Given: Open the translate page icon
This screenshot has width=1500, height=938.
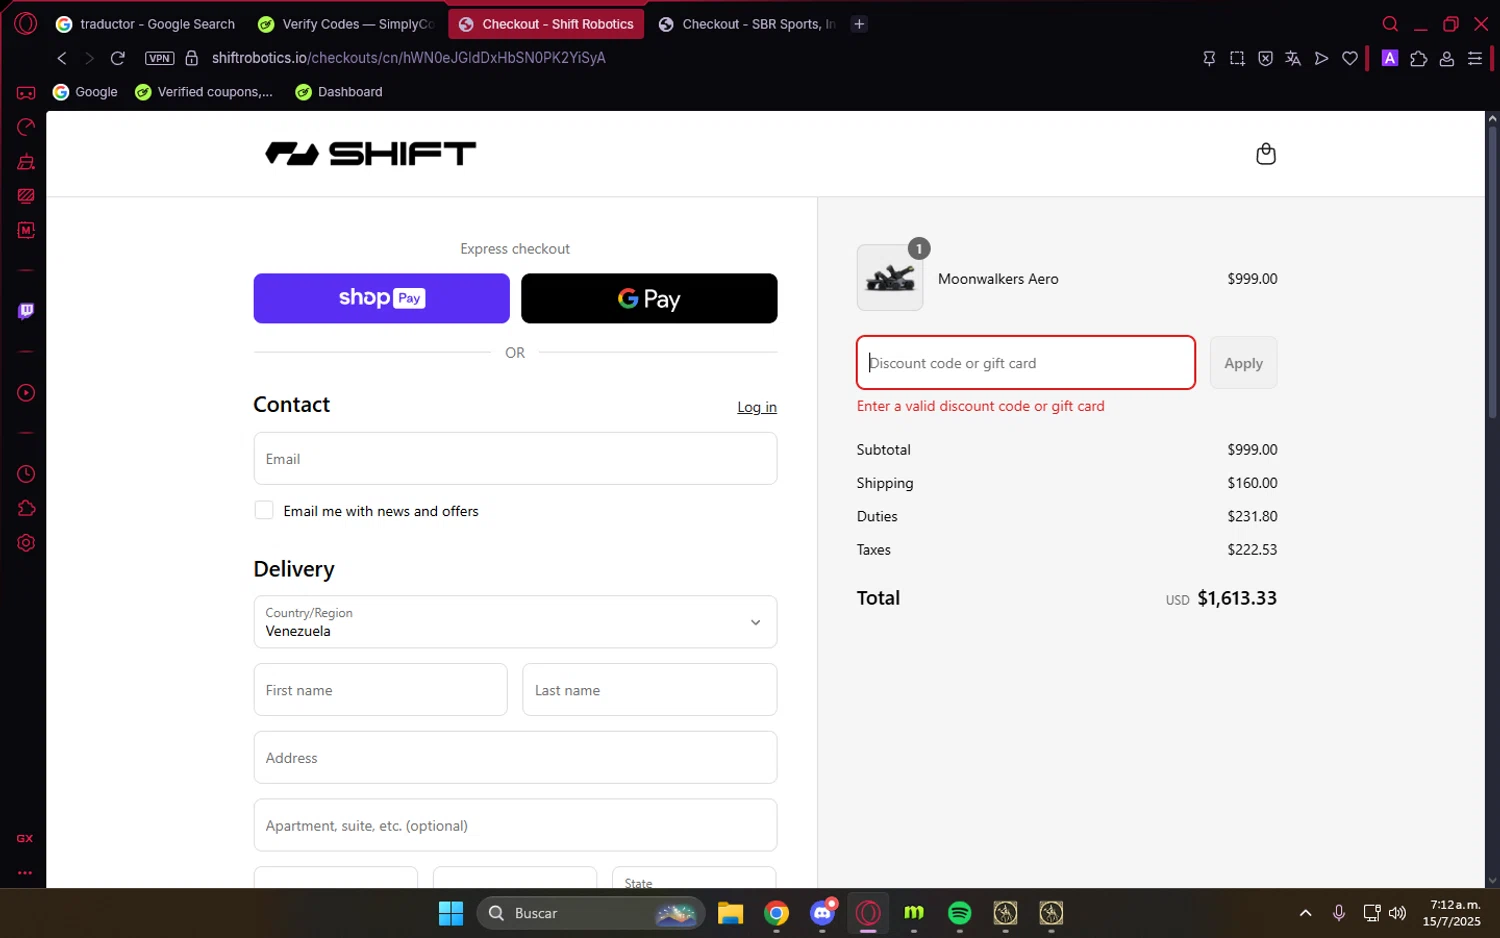Looking at the screenshot, I should pos(1293,58).
